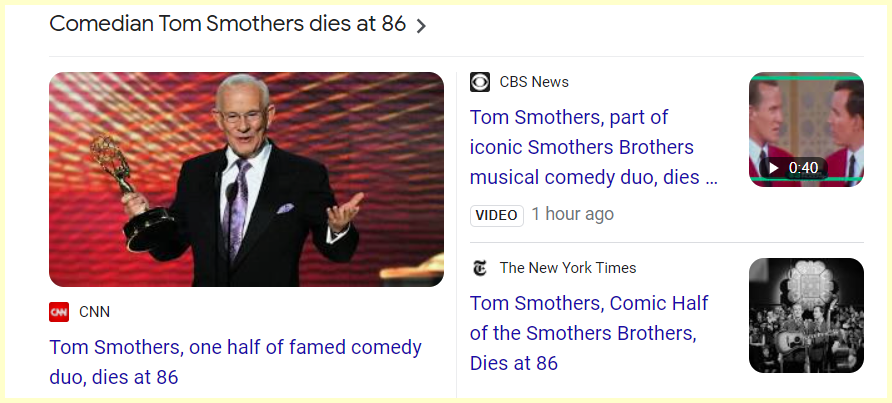The image size is (892, 403).
Task: Open the CNN article about the famed comedy duo
Action: coord(235,362)
